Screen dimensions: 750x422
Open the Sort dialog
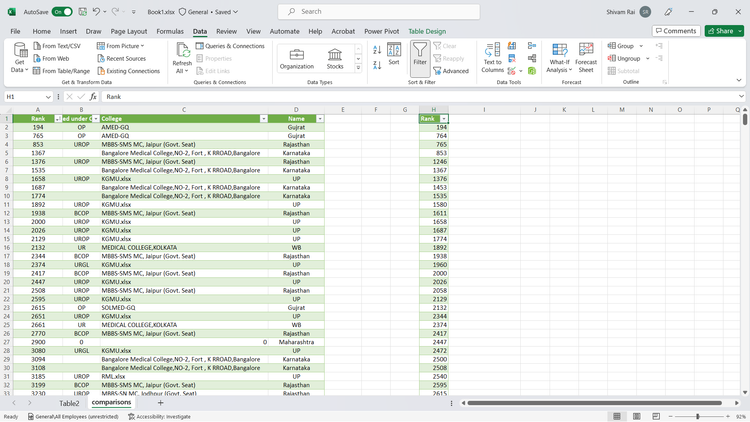[x=394, y=54]
